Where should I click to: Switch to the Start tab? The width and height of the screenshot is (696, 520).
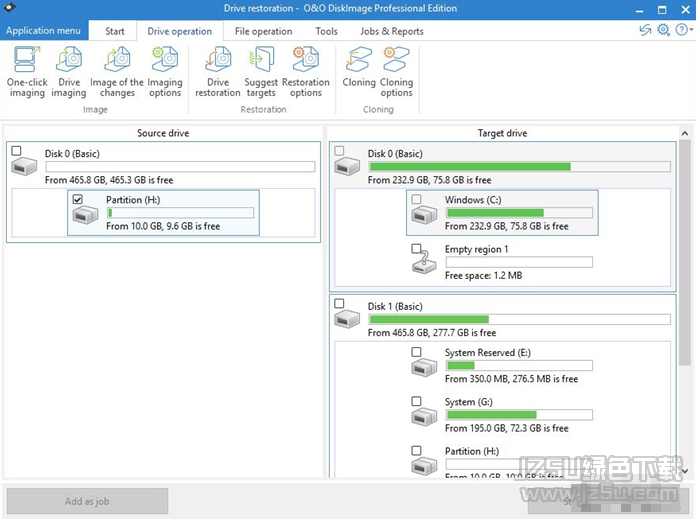point(115,31)
